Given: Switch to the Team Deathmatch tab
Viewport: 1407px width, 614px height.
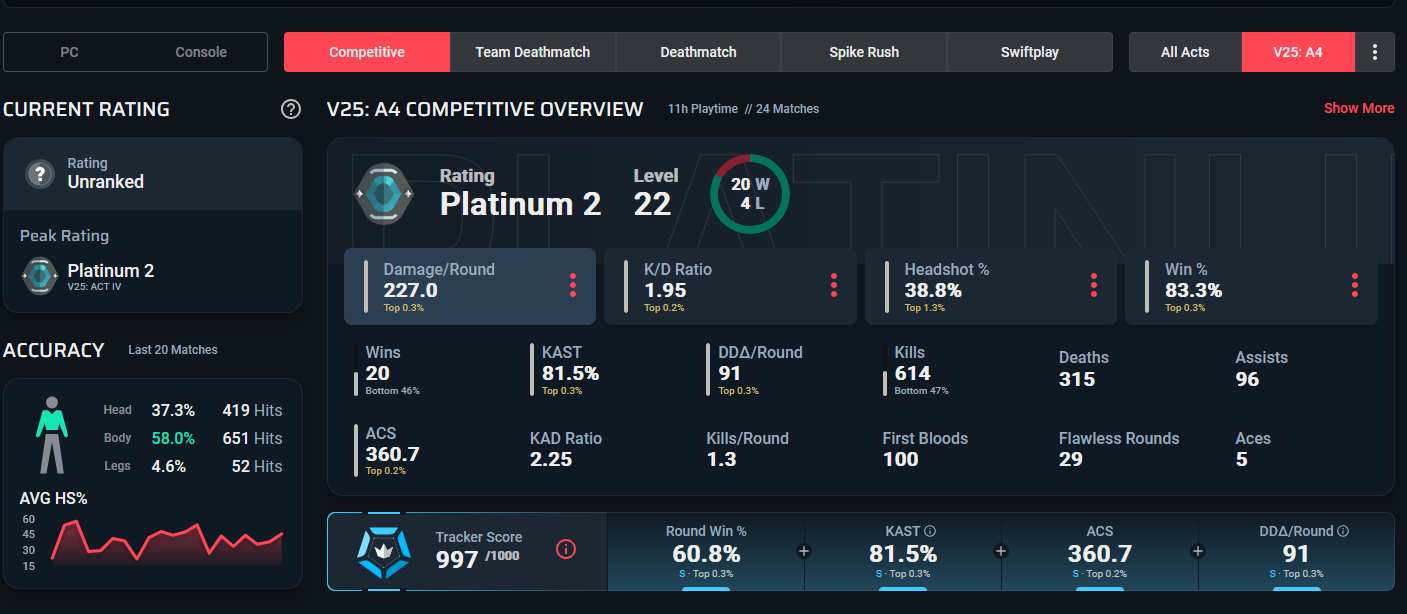Looking at the screenshot, I should tap(532, 51).
